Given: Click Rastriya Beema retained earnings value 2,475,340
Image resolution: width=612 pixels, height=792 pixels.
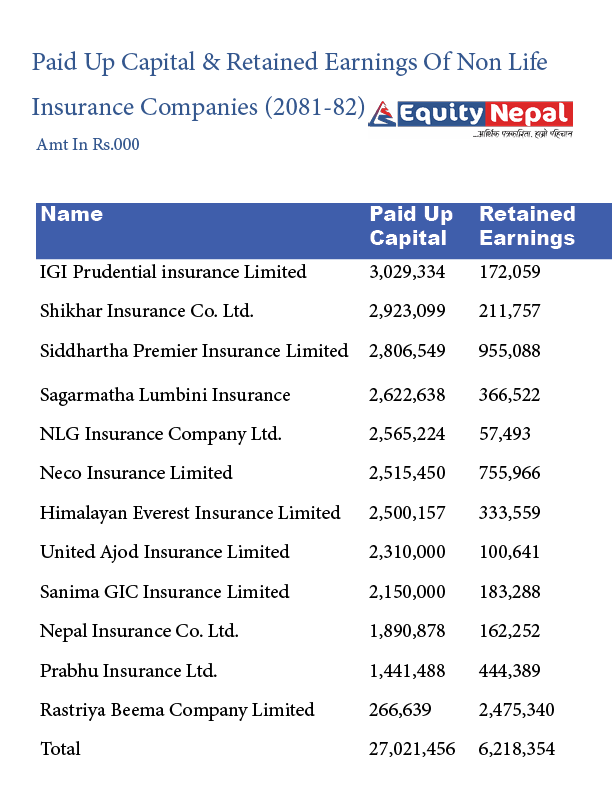Looking at the screenshot, I should click(x=517, y=710).
